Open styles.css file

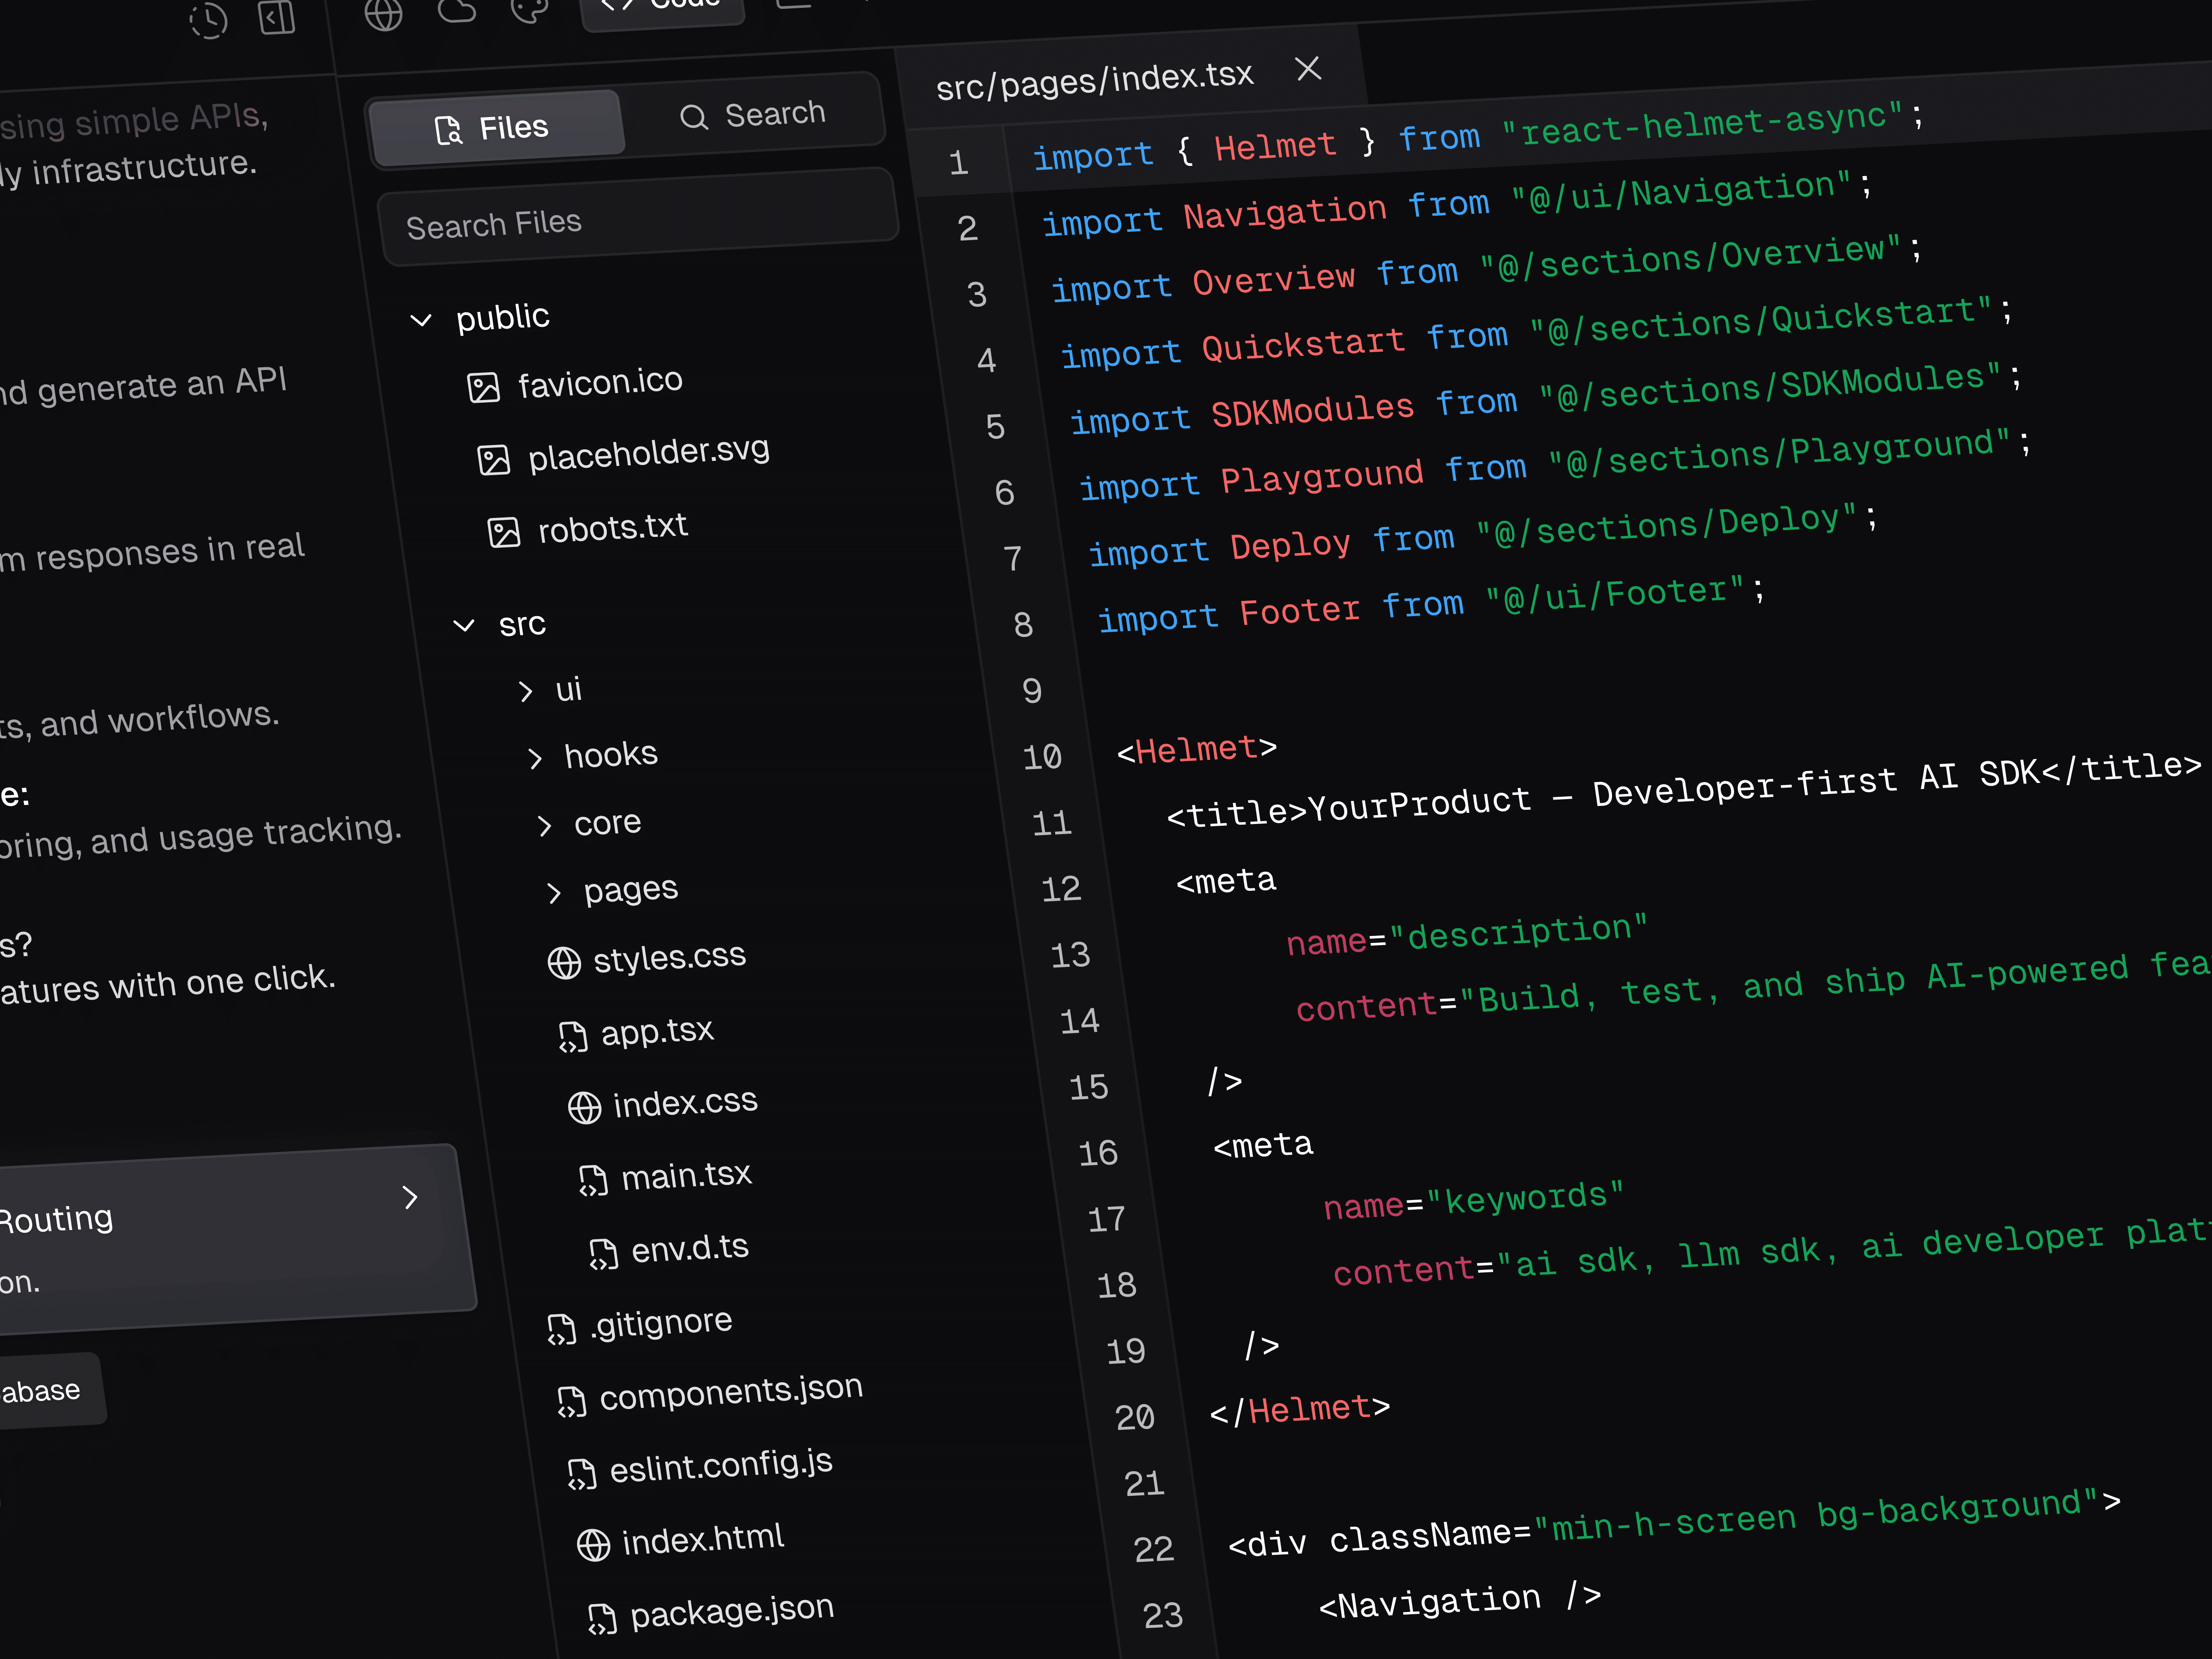[668, 957]
